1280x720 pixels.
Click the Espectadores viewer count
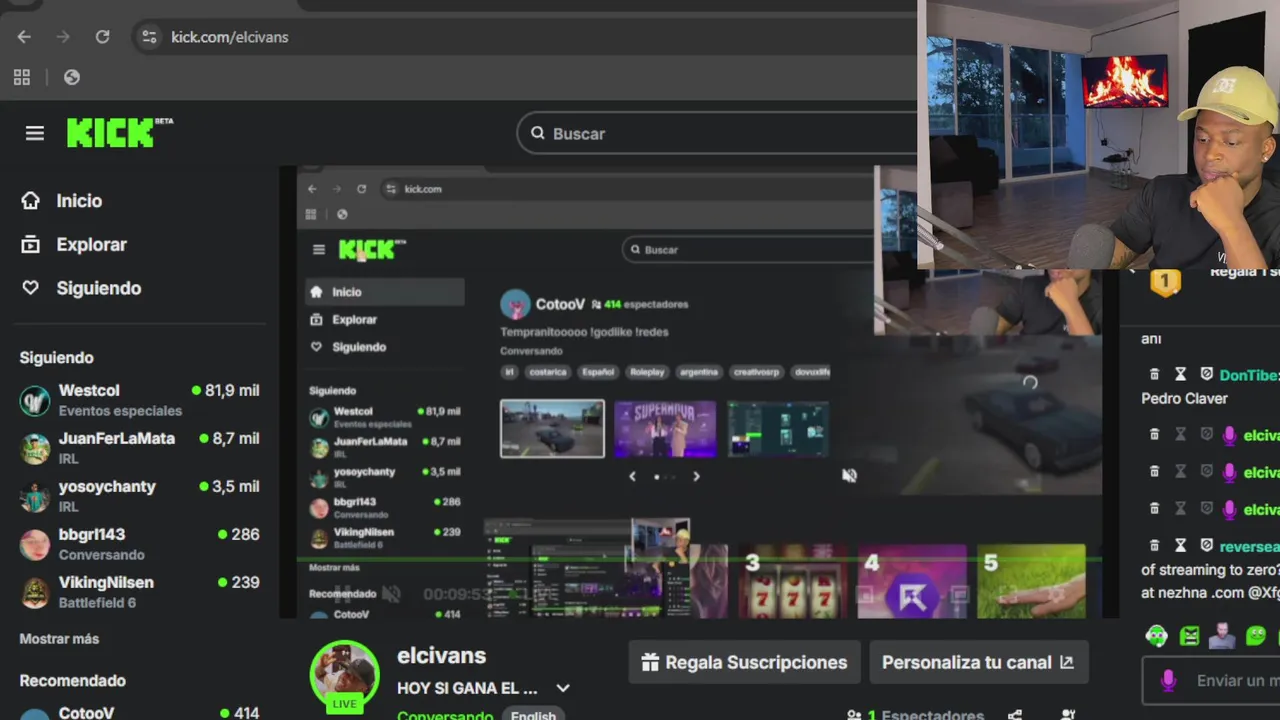915,714
